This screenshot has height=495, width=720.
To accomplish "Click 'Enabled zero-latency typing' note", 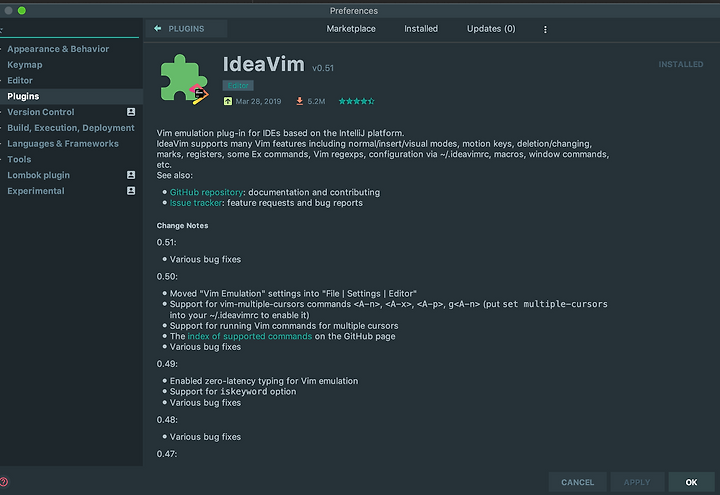I will click(264, 381).
